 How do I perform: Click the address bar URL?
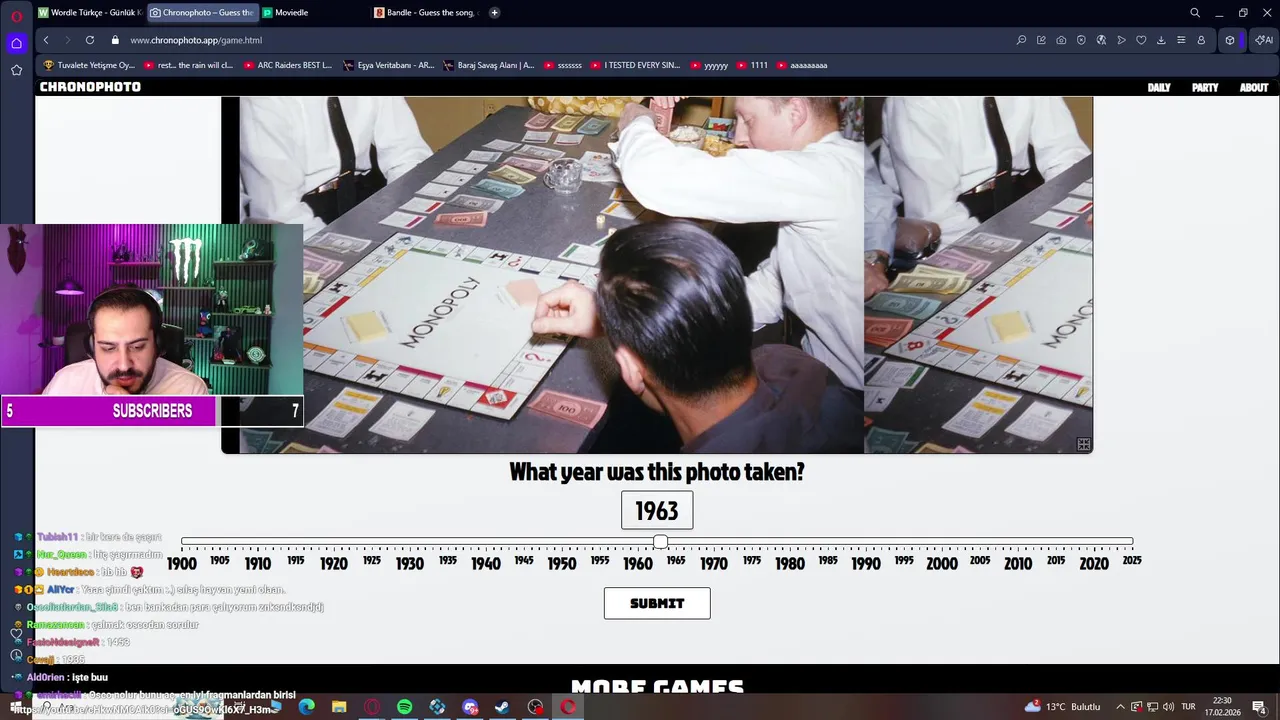196,40
